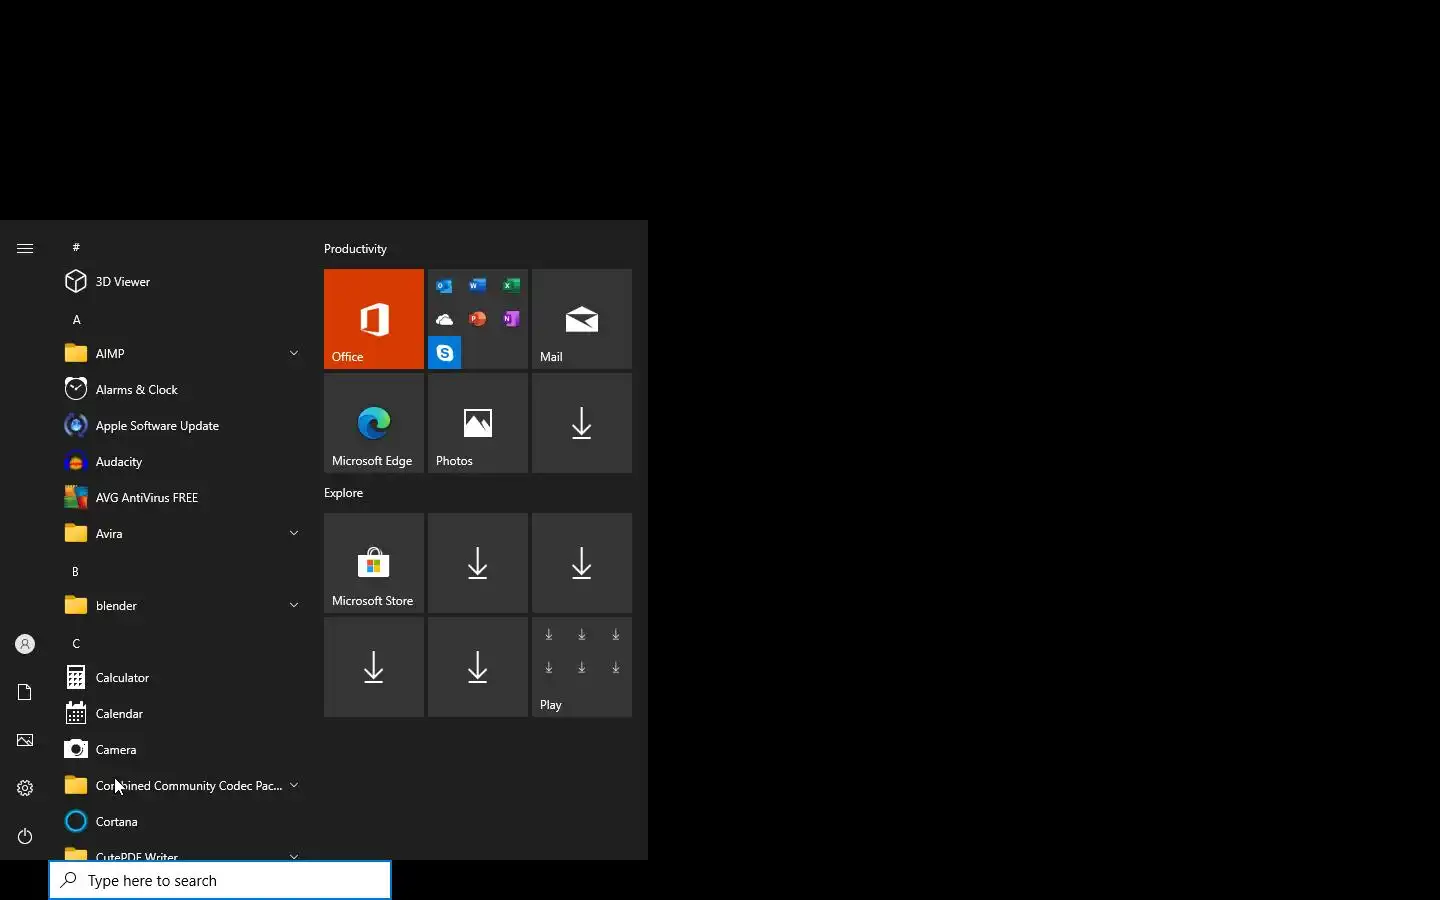
Task: Expand the AIMP folder chevron
Action: pos(294,354)
